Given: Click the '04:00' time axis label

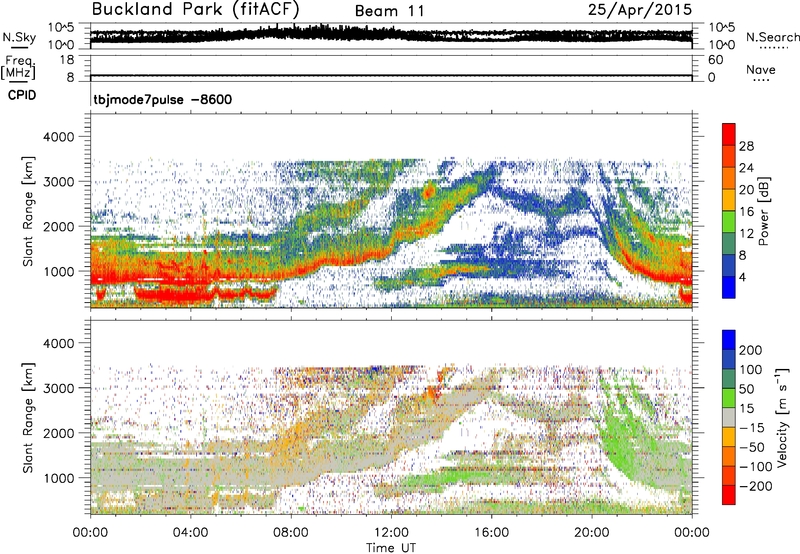Looking at the screenshot, I should pos(190,533).
